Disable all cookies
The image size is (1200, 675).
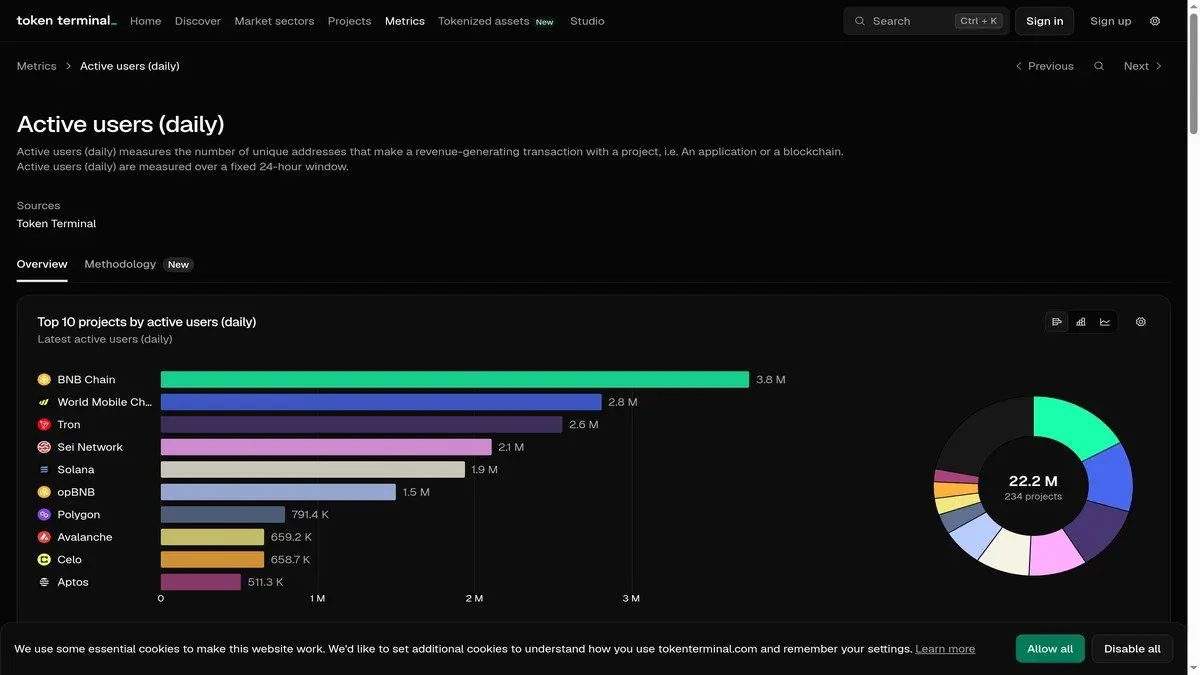click(x=1132, y=649)
